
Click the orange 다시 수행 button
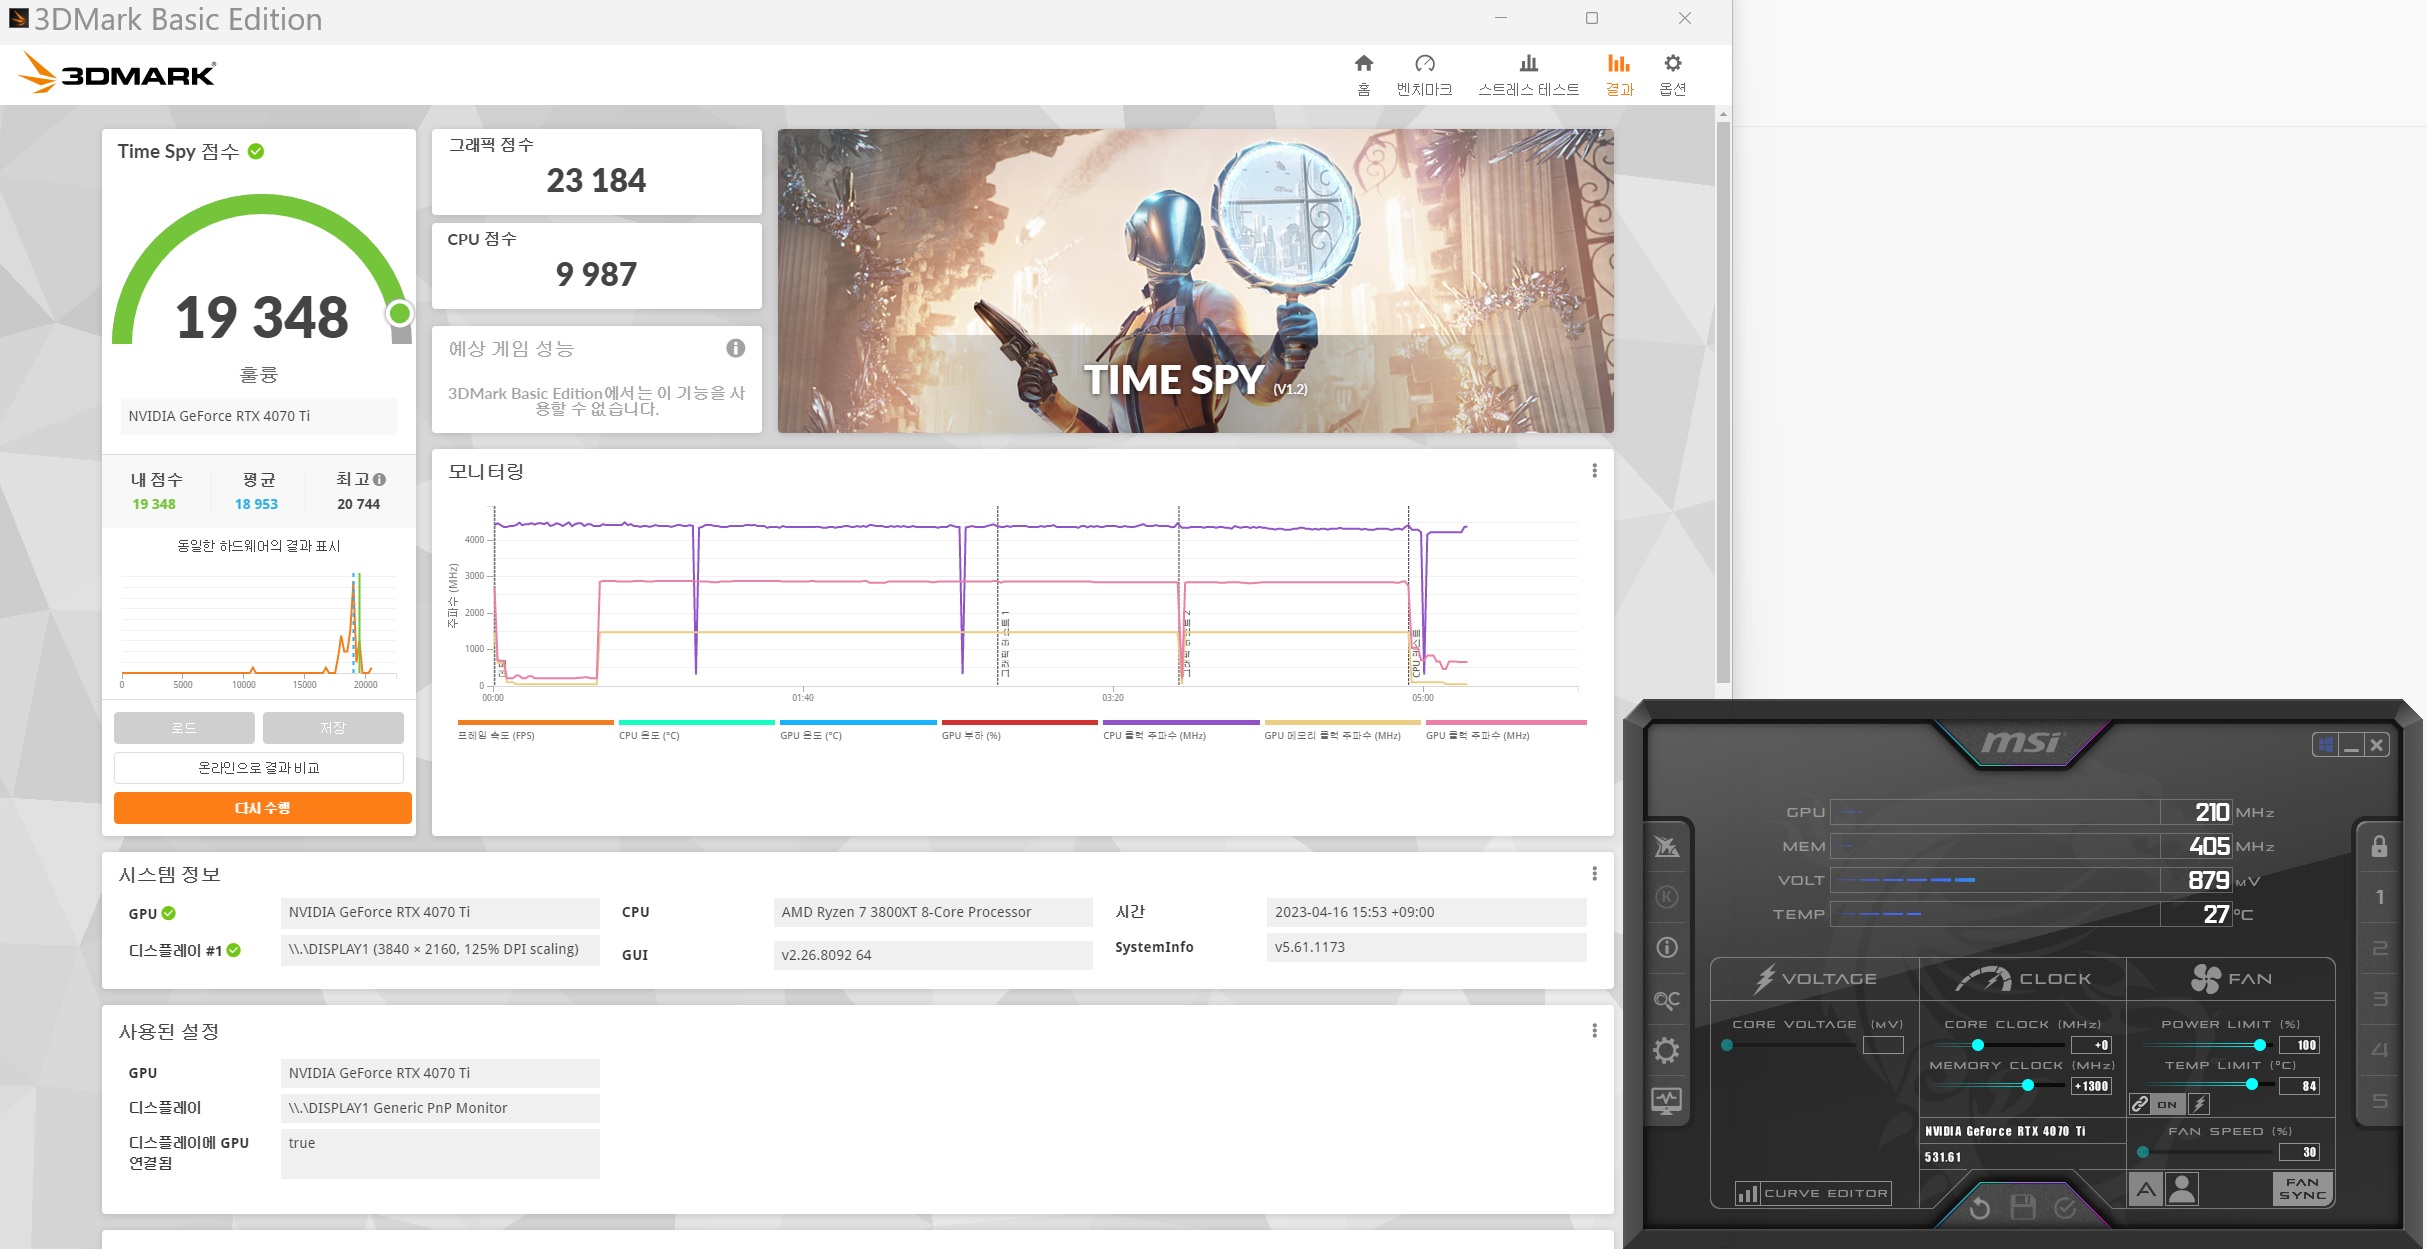pyautogui.click(x=263, y=808)
